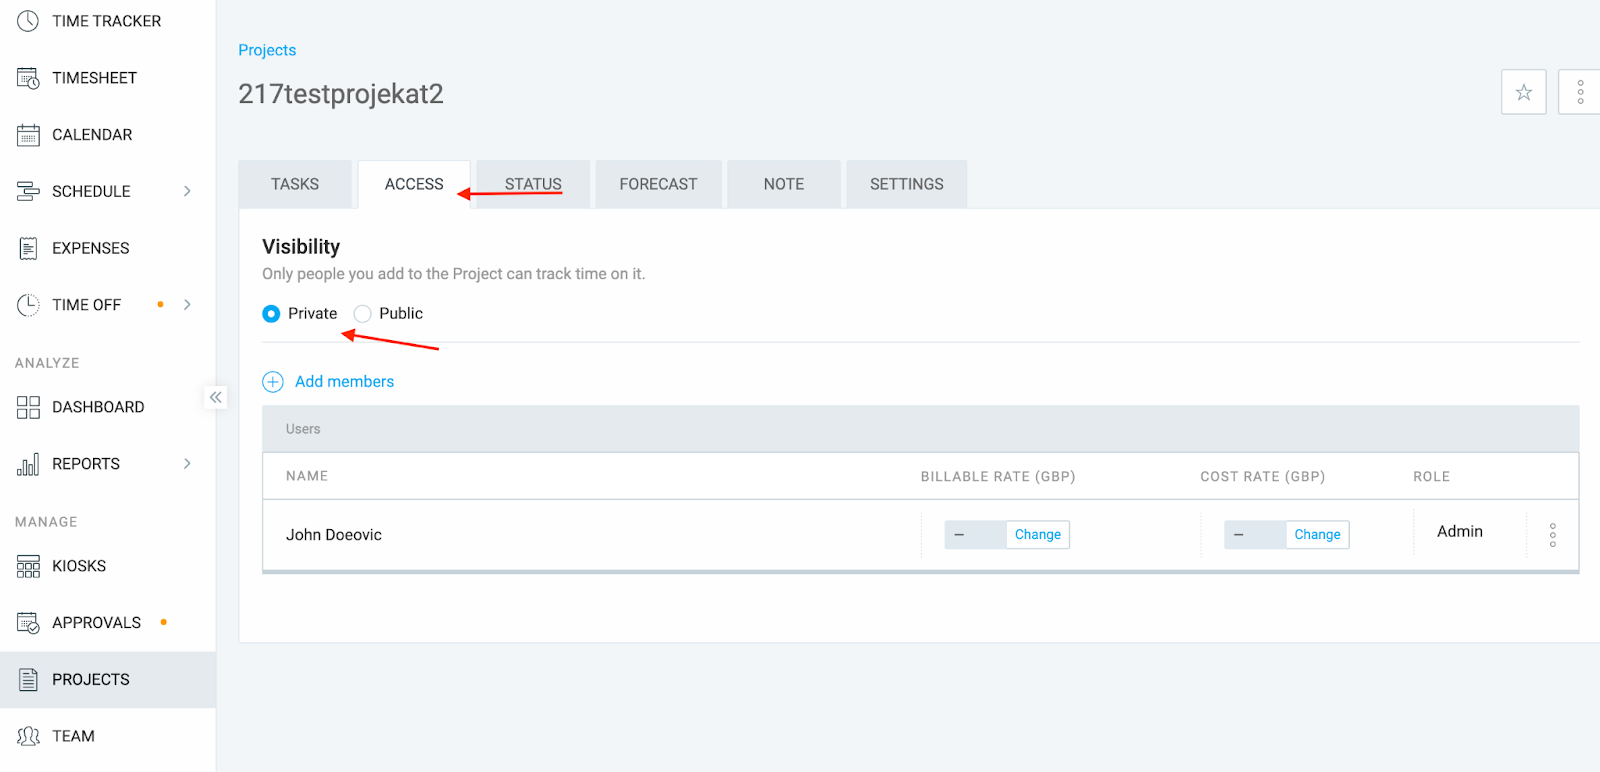Switch to the Status tab
The width and height of the screenshot is (1600, 772).
(533, 184)
